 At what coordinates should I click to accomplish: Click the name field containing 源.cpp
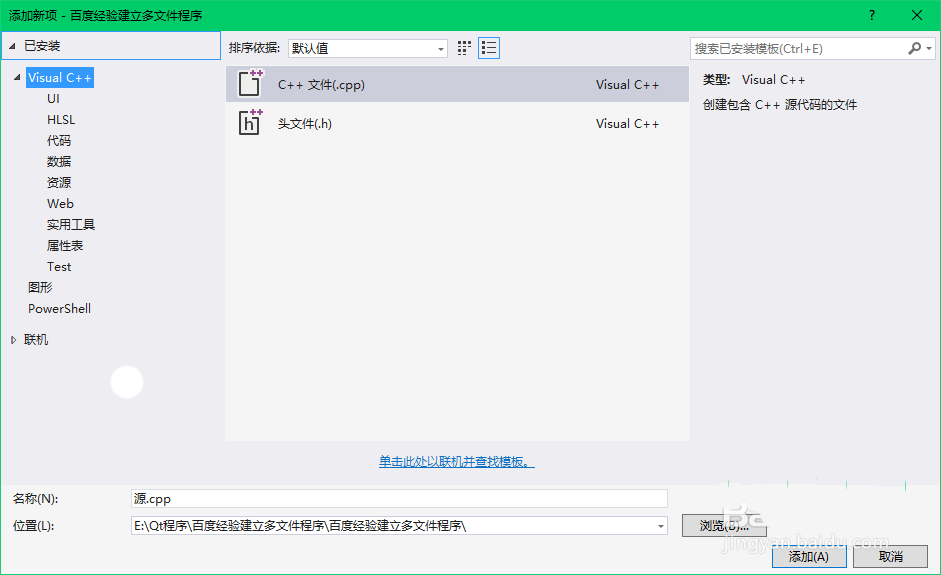(399, 499)
